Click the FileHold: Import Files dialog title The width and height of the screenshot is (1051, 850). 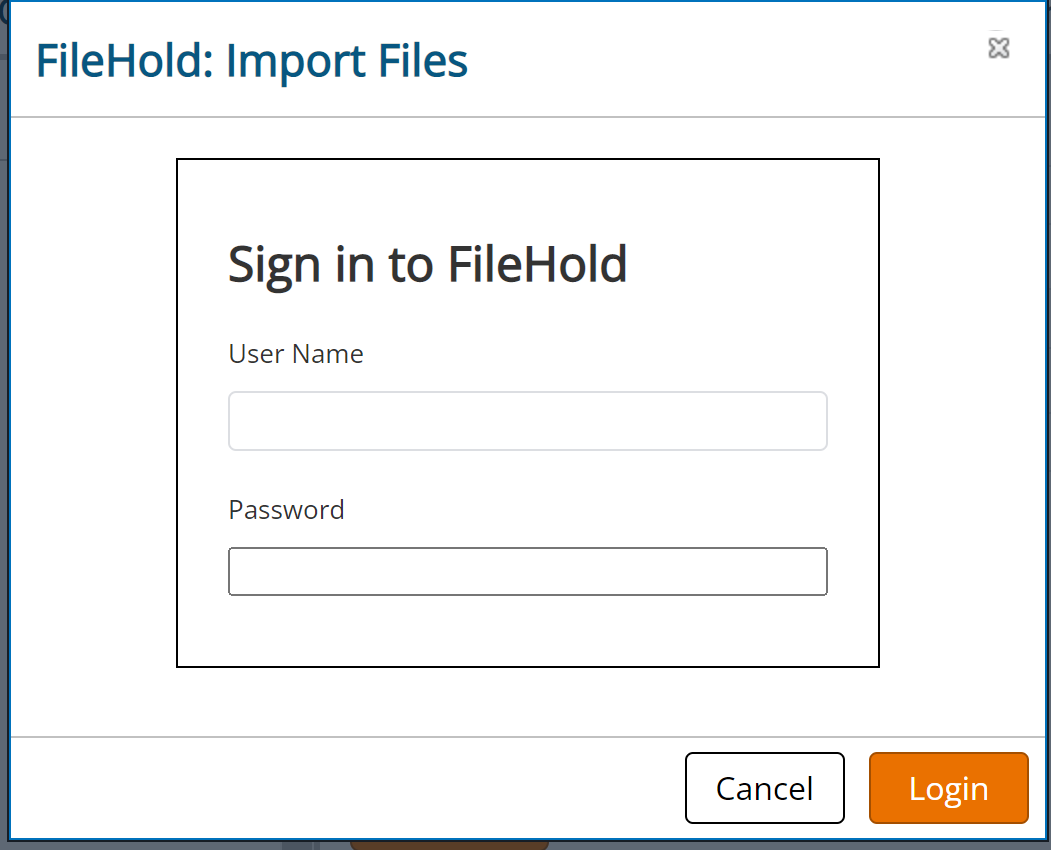251,61
